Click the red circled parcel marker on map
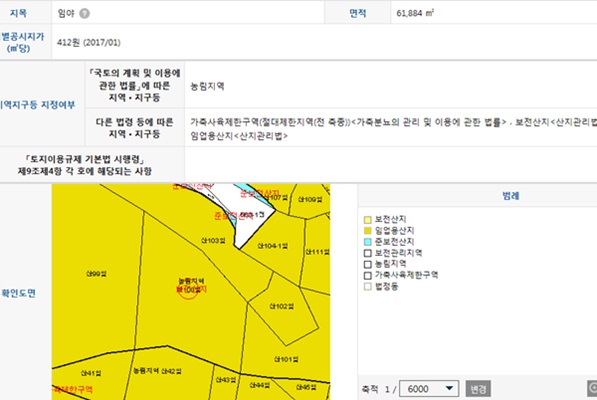 [188, 291]
